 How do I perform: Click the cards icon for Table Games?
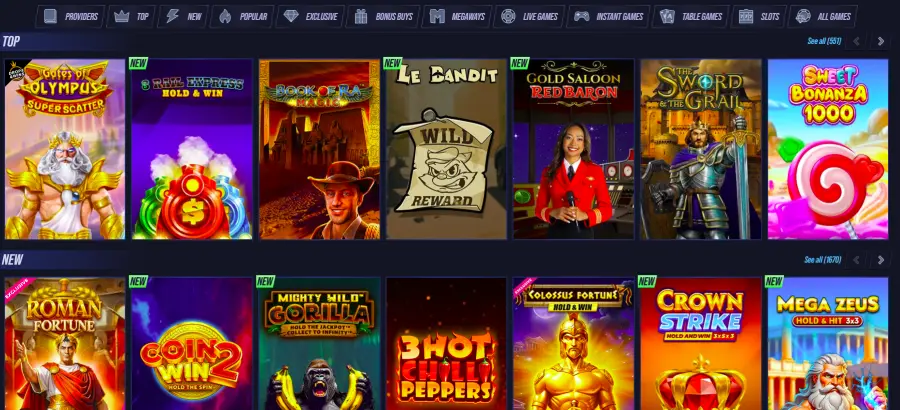pos(667,17)
